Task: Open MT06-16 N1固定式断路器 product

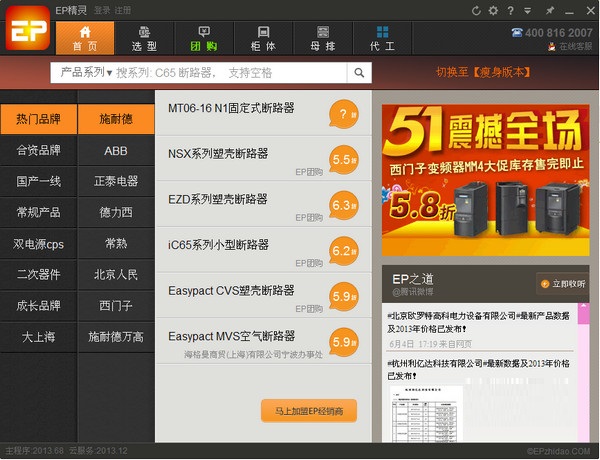Action: click(231, 108)
